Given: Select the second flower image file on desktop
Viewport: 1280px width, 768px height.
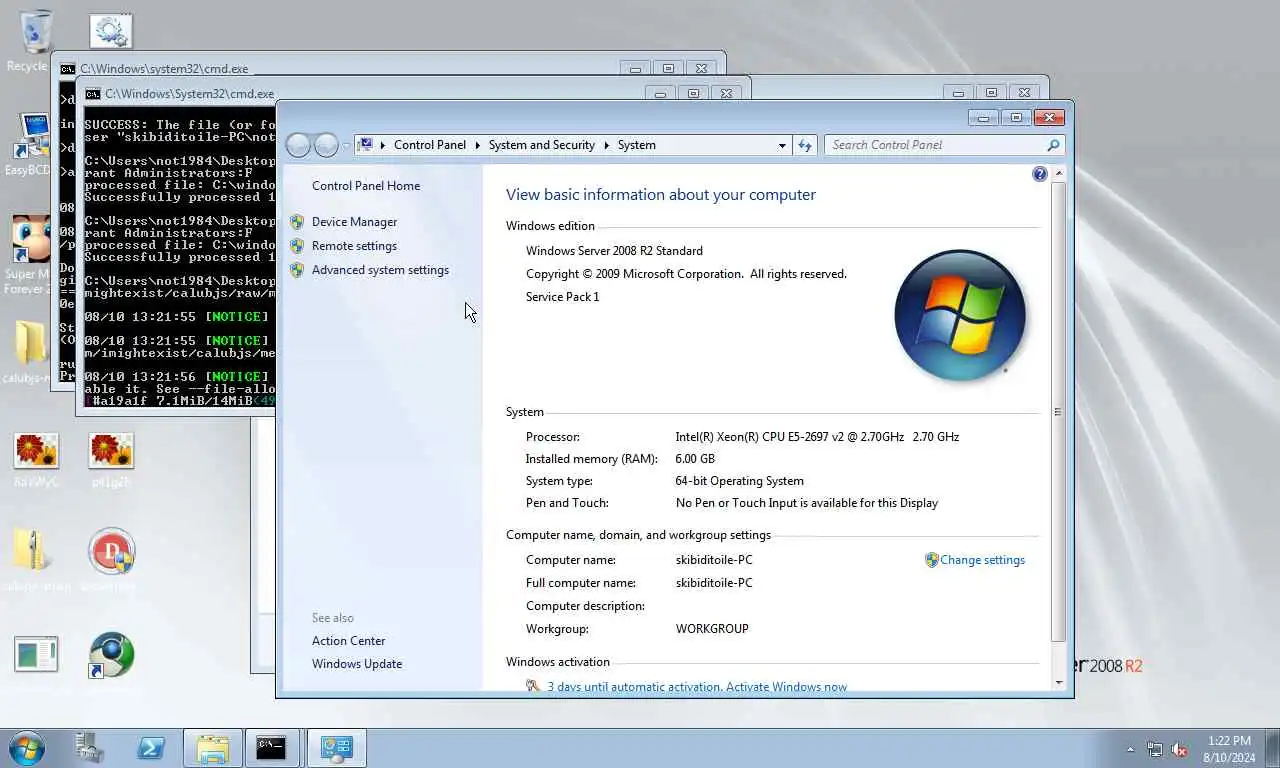Looking at the screenshot, I should pyautogui.click(x=111, y=451).
